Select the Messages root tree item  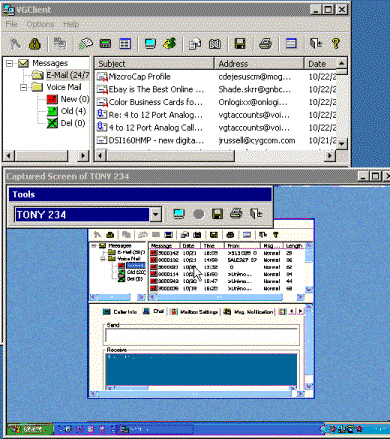click(50, 63)
